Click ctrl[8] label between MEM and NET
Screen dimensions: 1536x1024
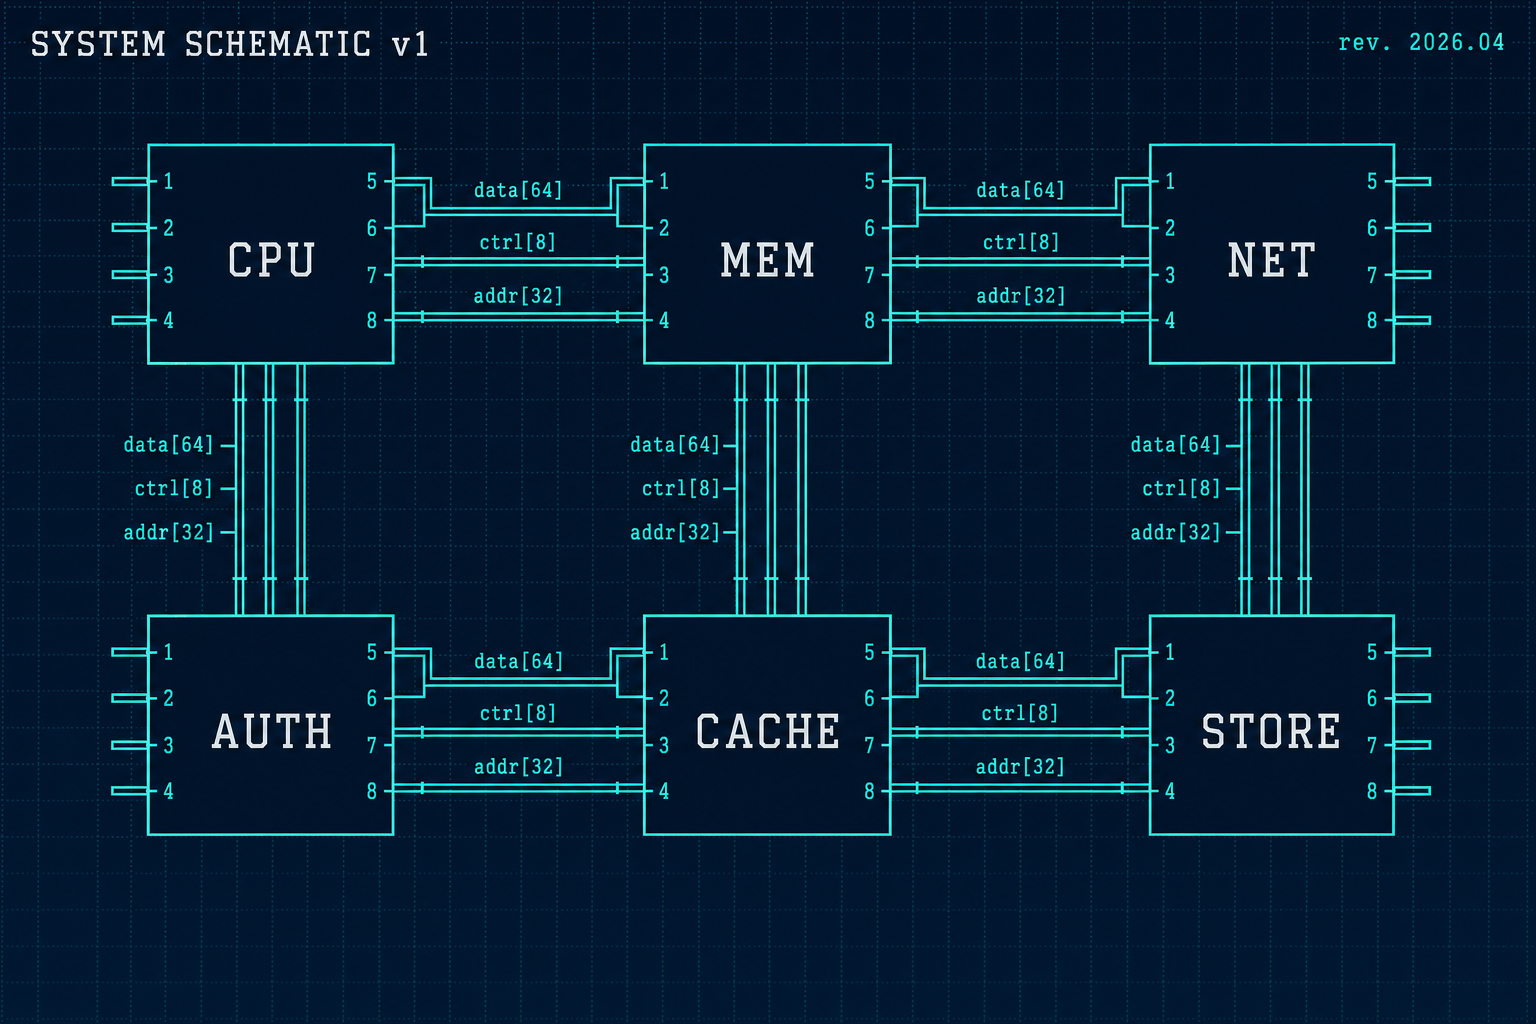[x=1020, y=242]
